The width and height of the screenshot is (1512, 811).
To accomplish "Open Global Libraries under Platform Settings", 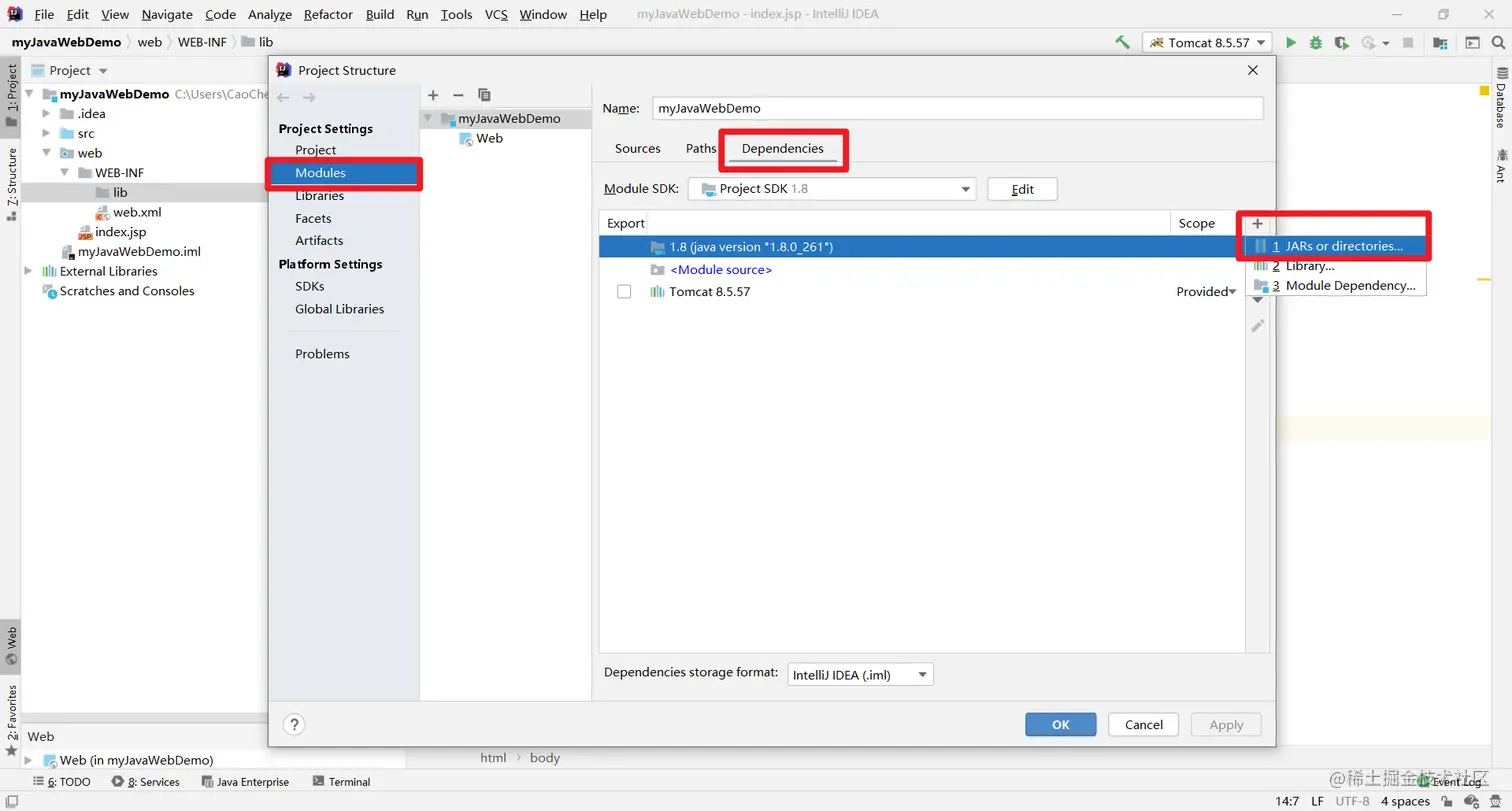I will point(339,309).
